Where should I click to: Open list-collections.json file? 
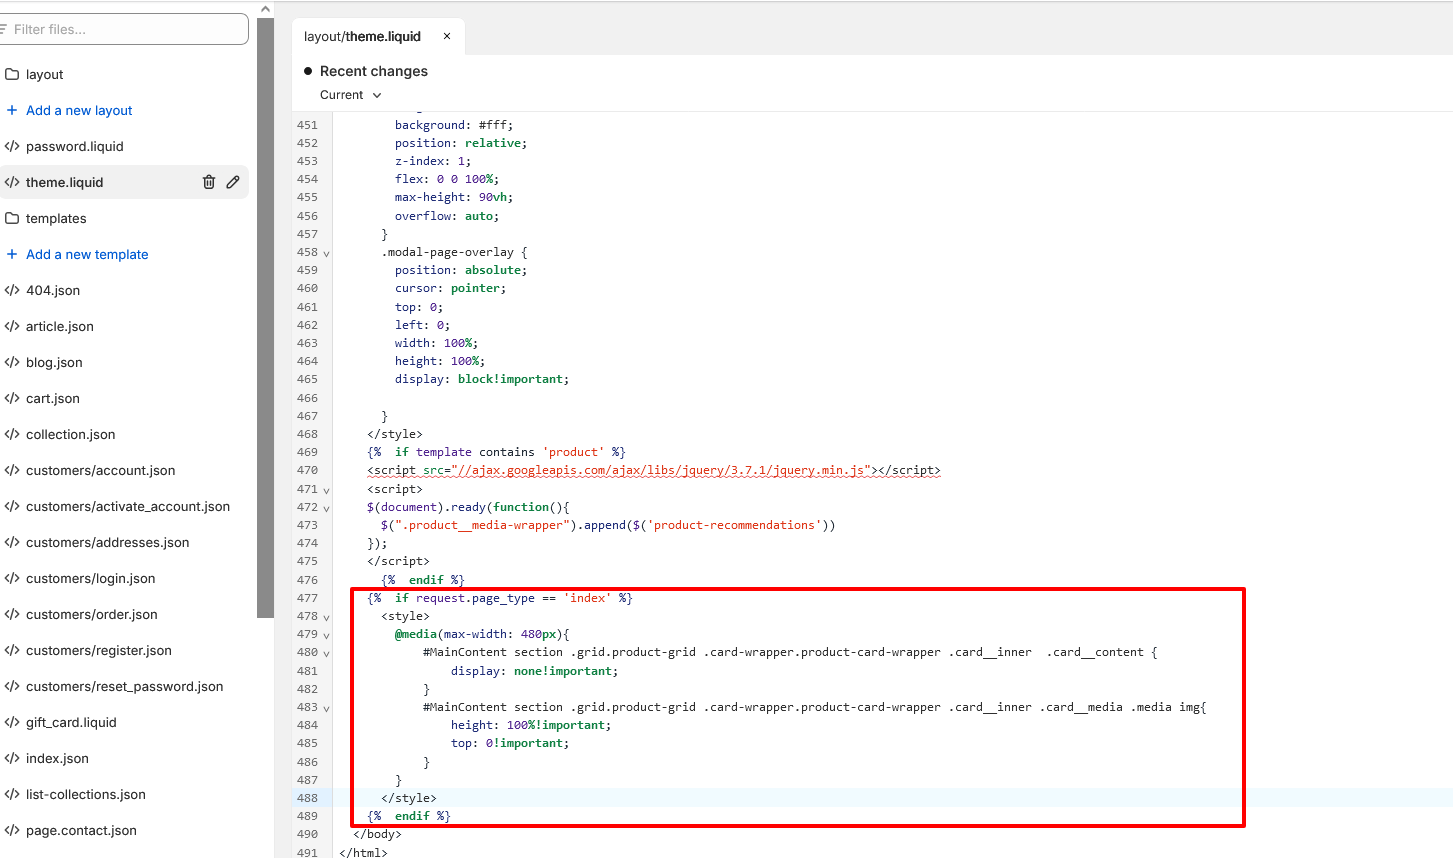pyautogui.click(x=86, y=794)
